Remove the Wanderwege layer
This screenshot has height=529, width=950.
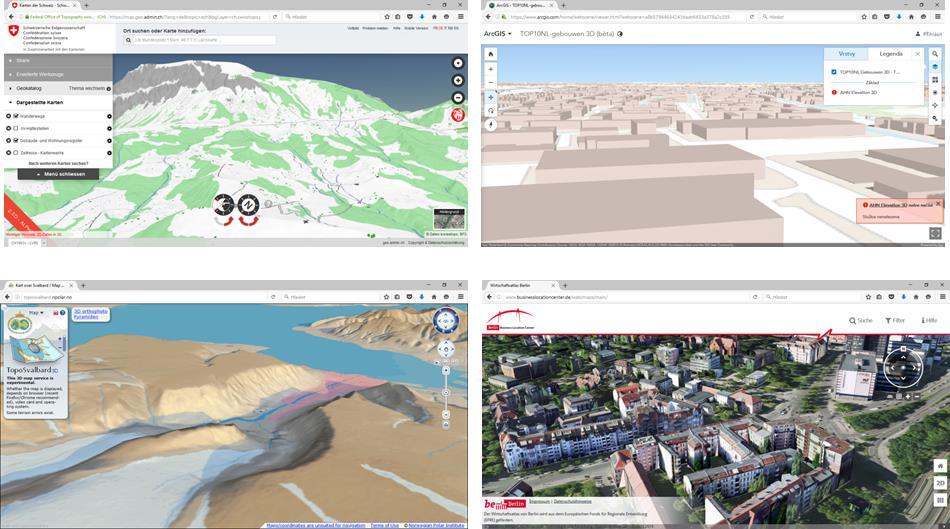tap(8, 116)
